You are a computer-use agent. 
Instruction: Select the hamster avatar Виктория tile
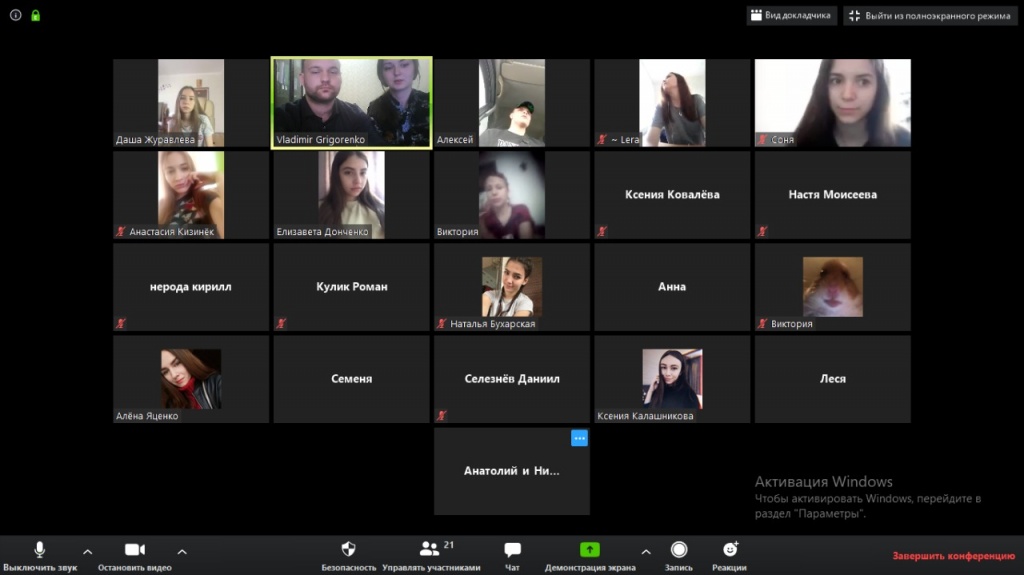(833, 287)
